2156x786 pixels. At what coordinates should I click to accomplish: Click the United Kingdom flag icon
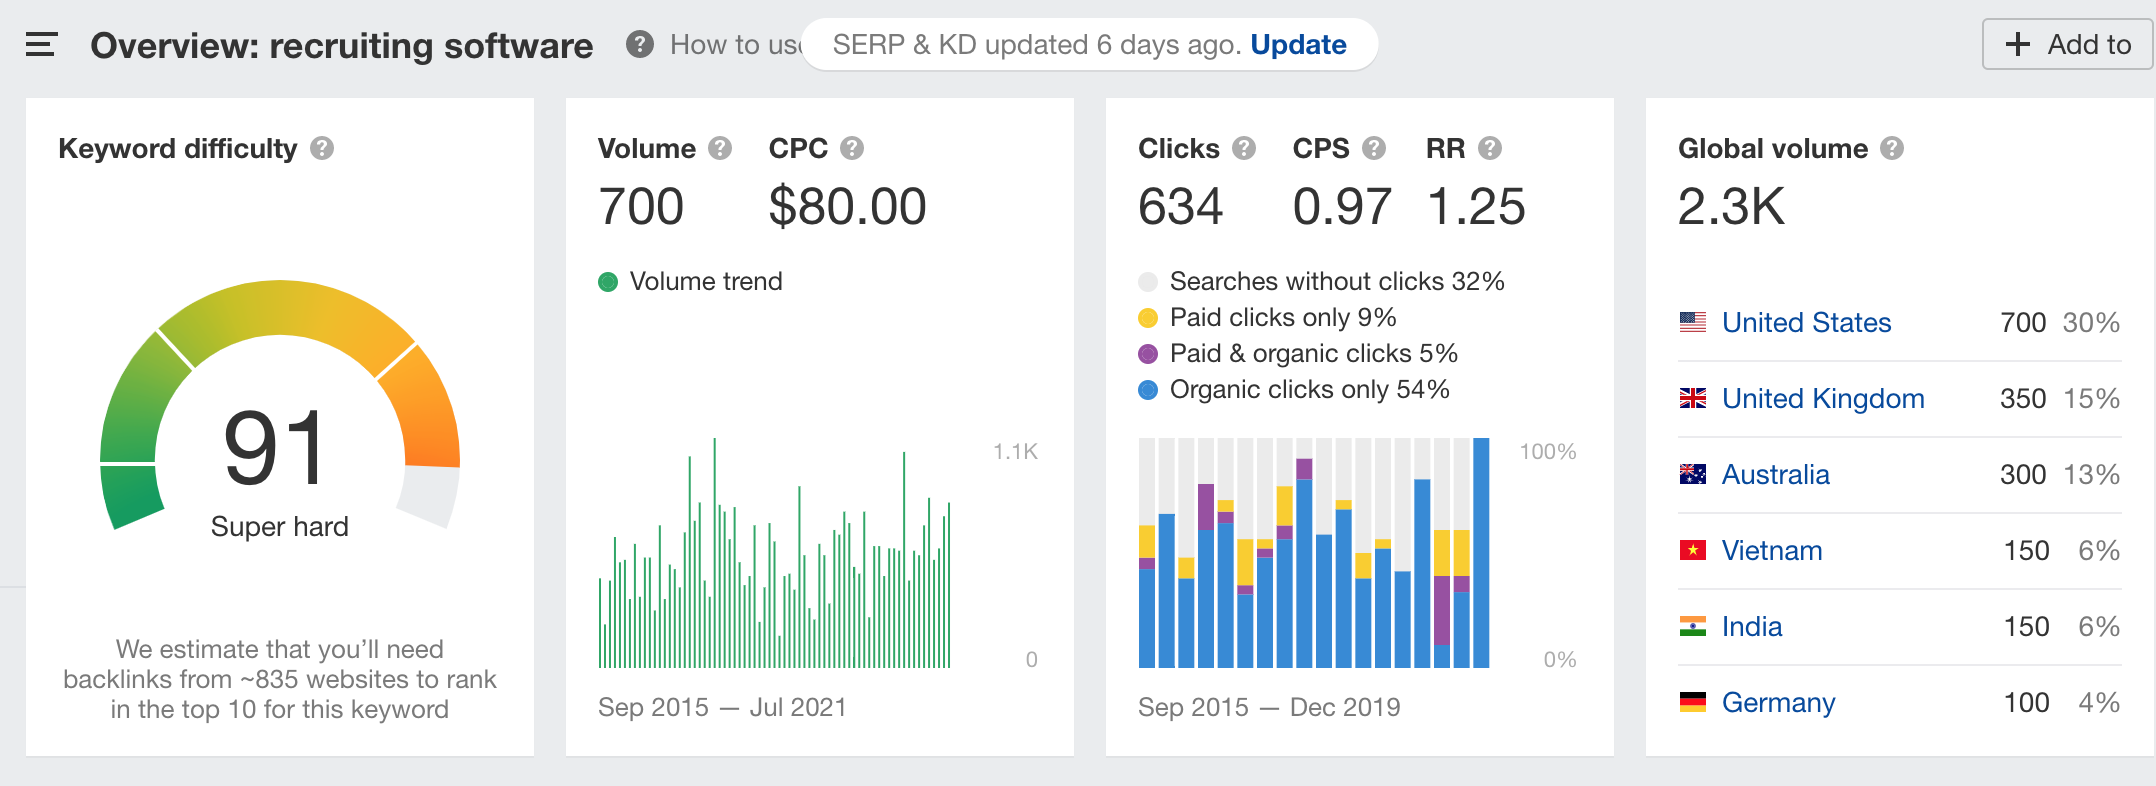1693,398
